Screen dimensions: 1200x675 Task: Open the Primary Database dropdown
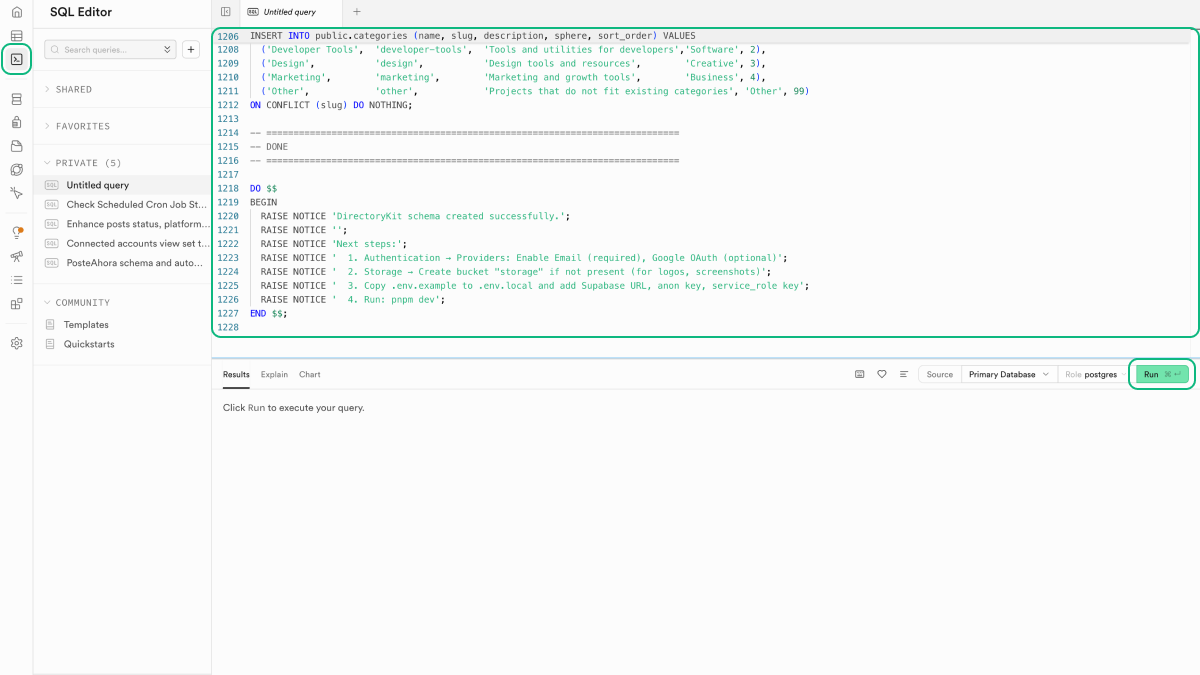1009,374
